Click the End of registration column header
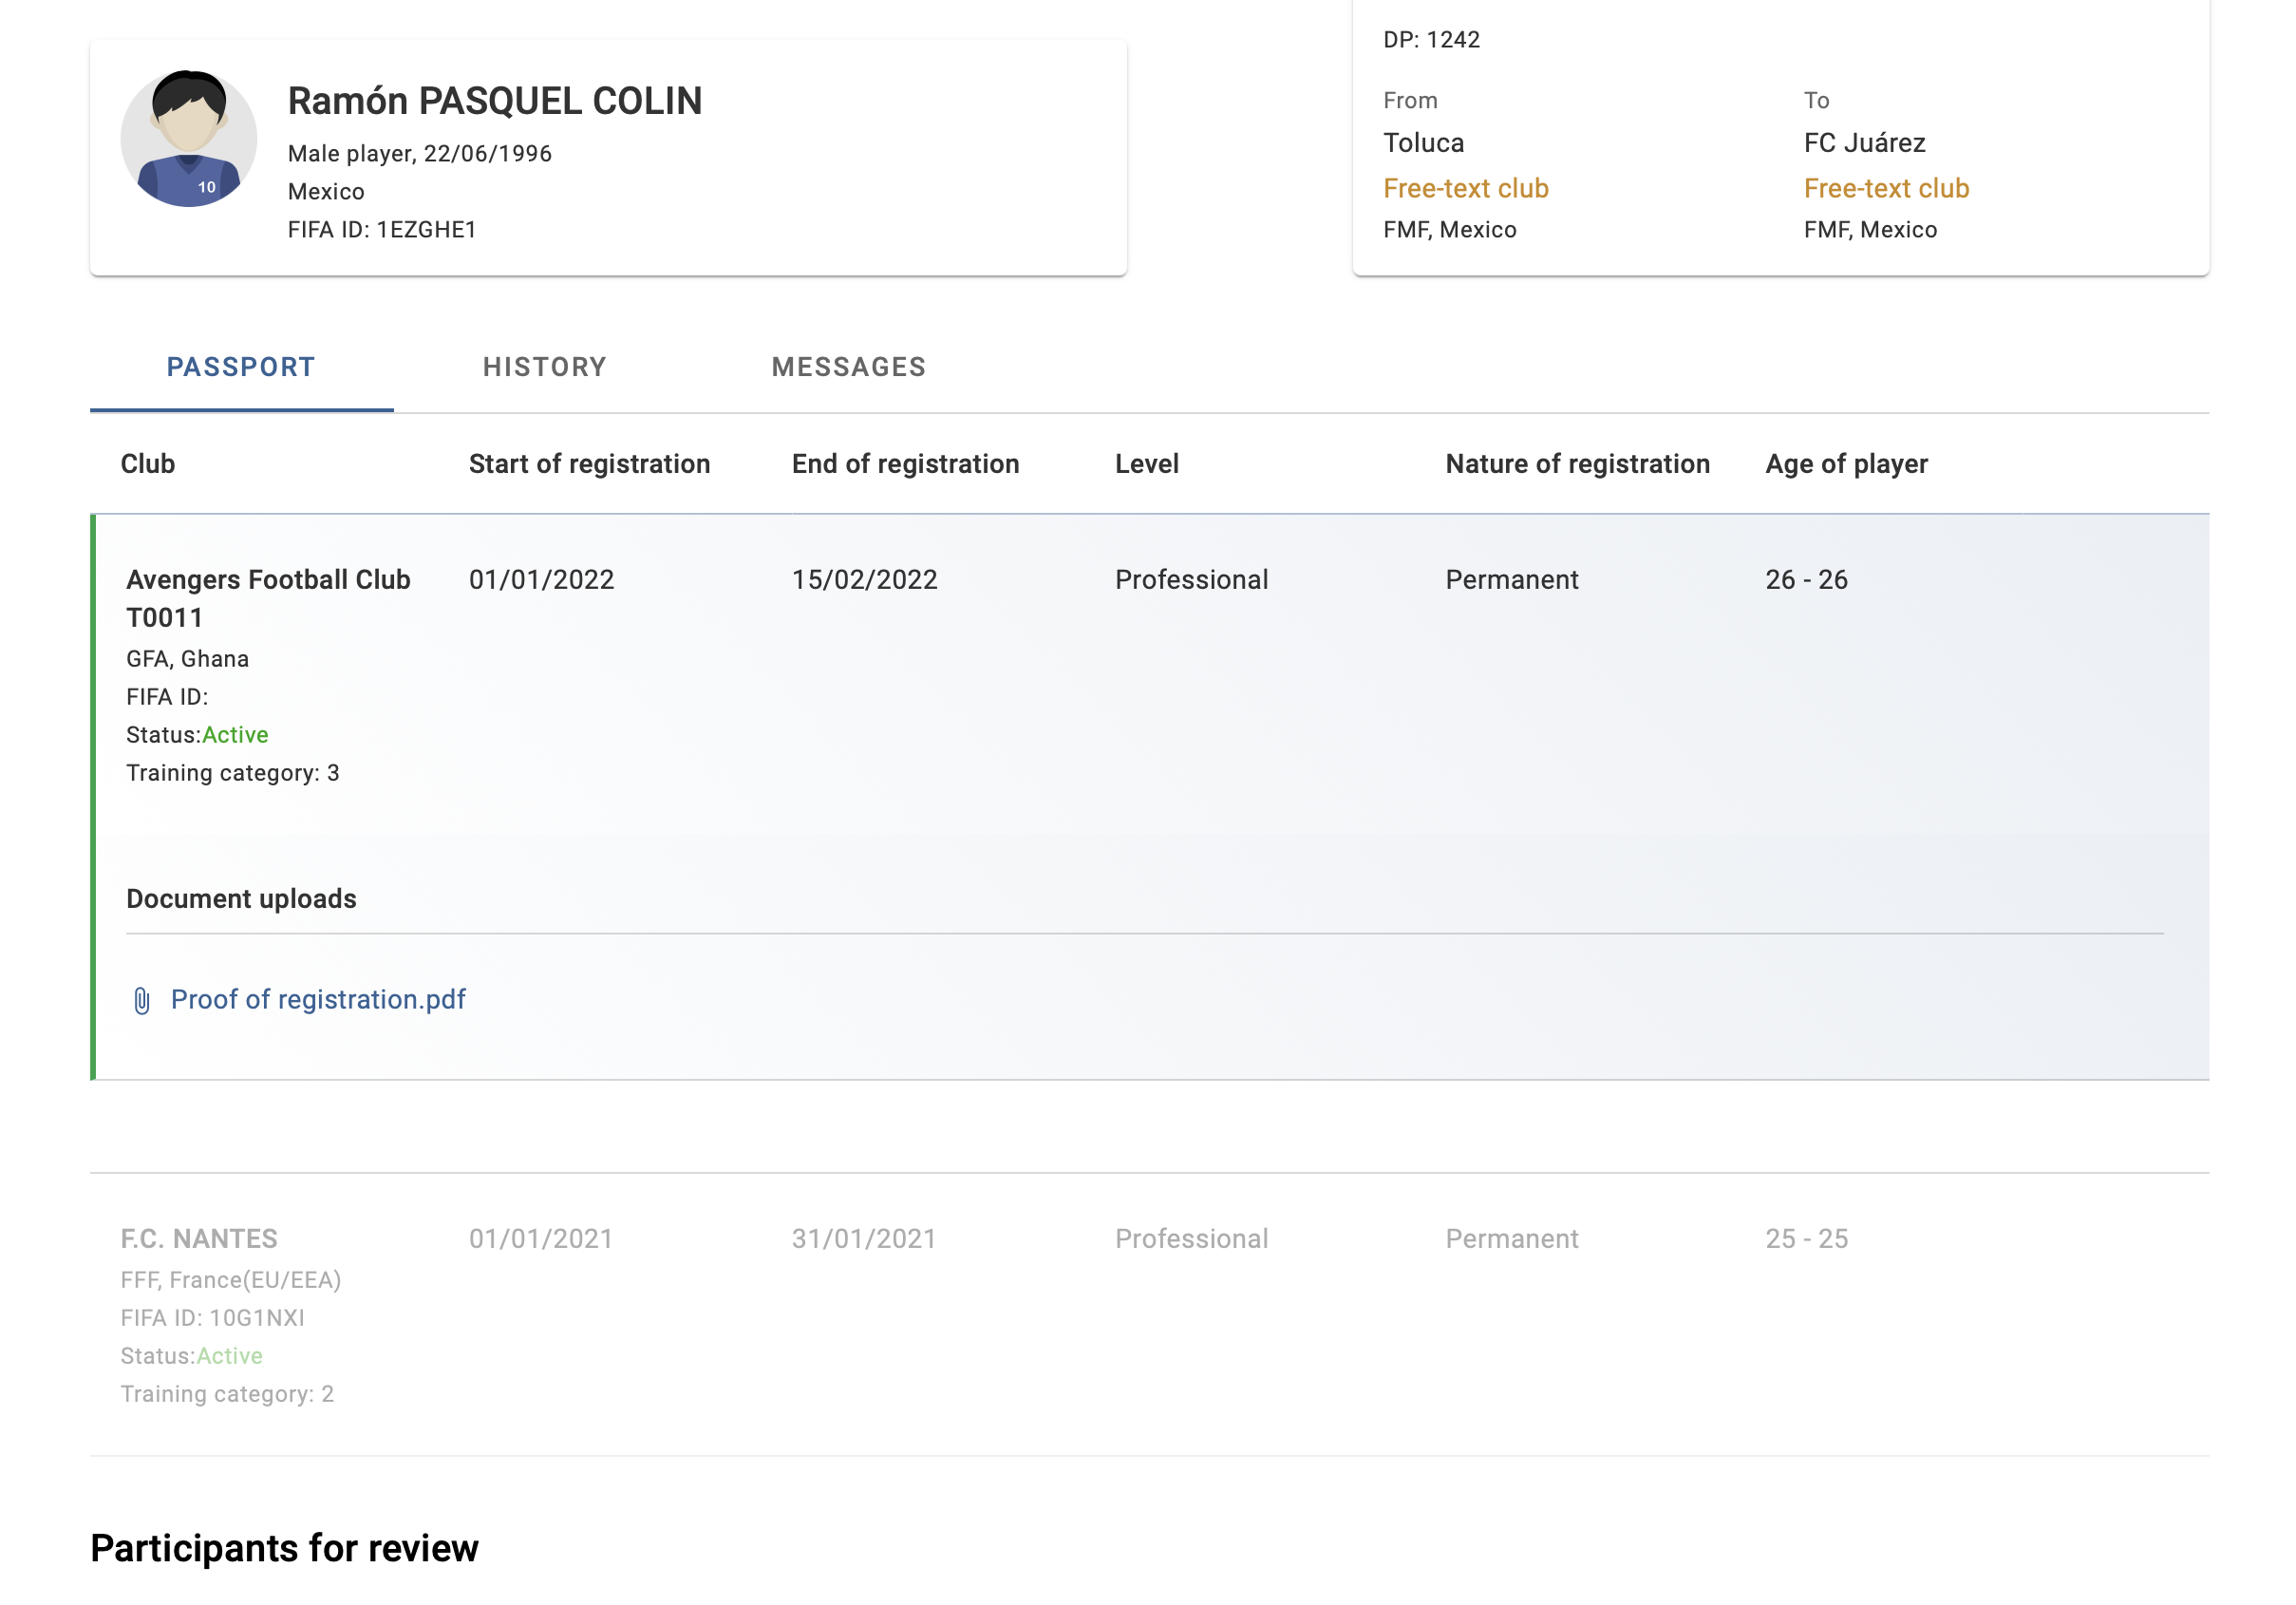The width and height of the screenshot is (2296, 1605). pos(906,464)
